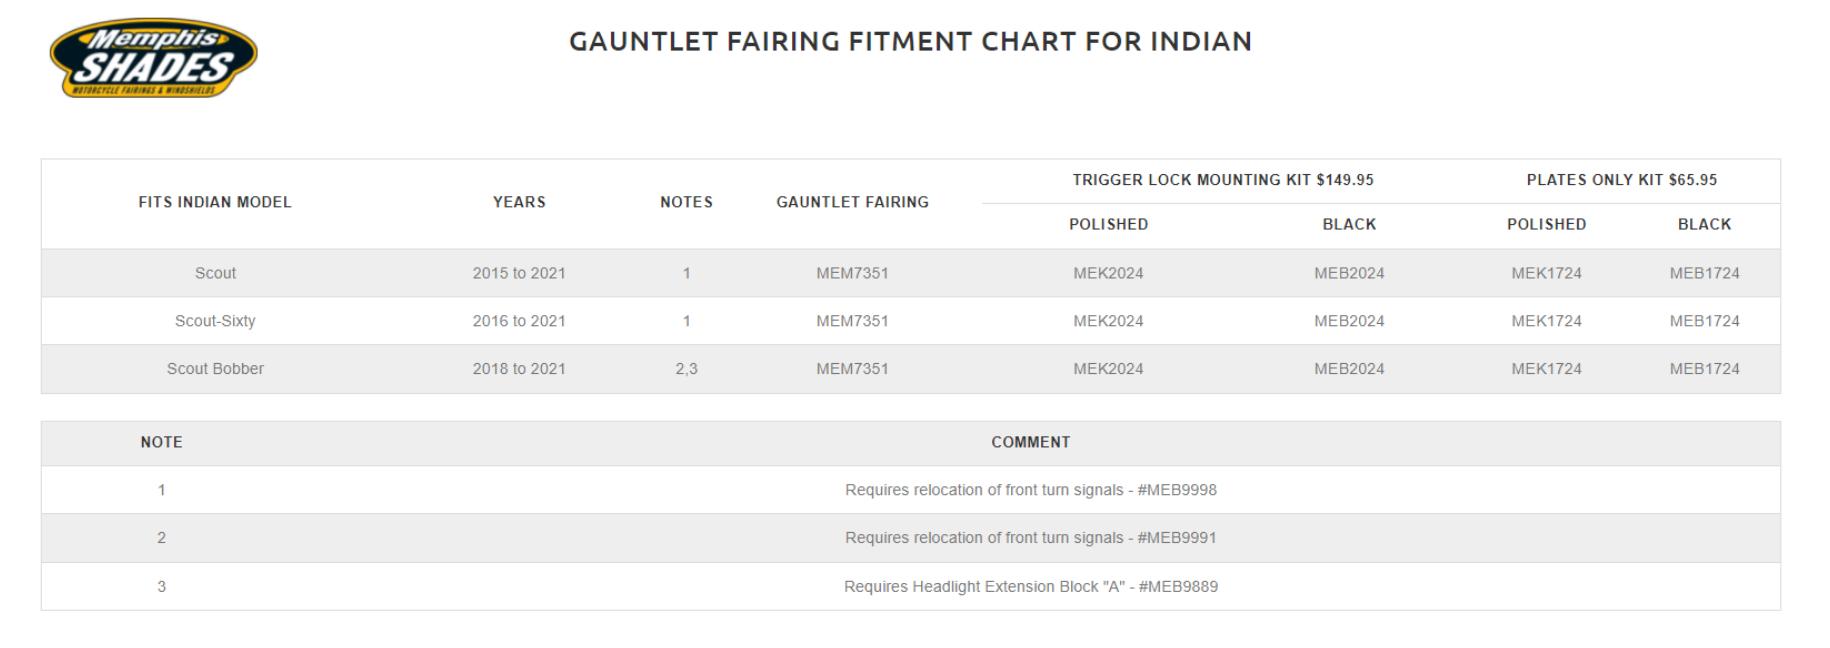Select the Scout Bobber model name cell
Image resolution: width=1830 pixels, height=648 pixels.
215,369
